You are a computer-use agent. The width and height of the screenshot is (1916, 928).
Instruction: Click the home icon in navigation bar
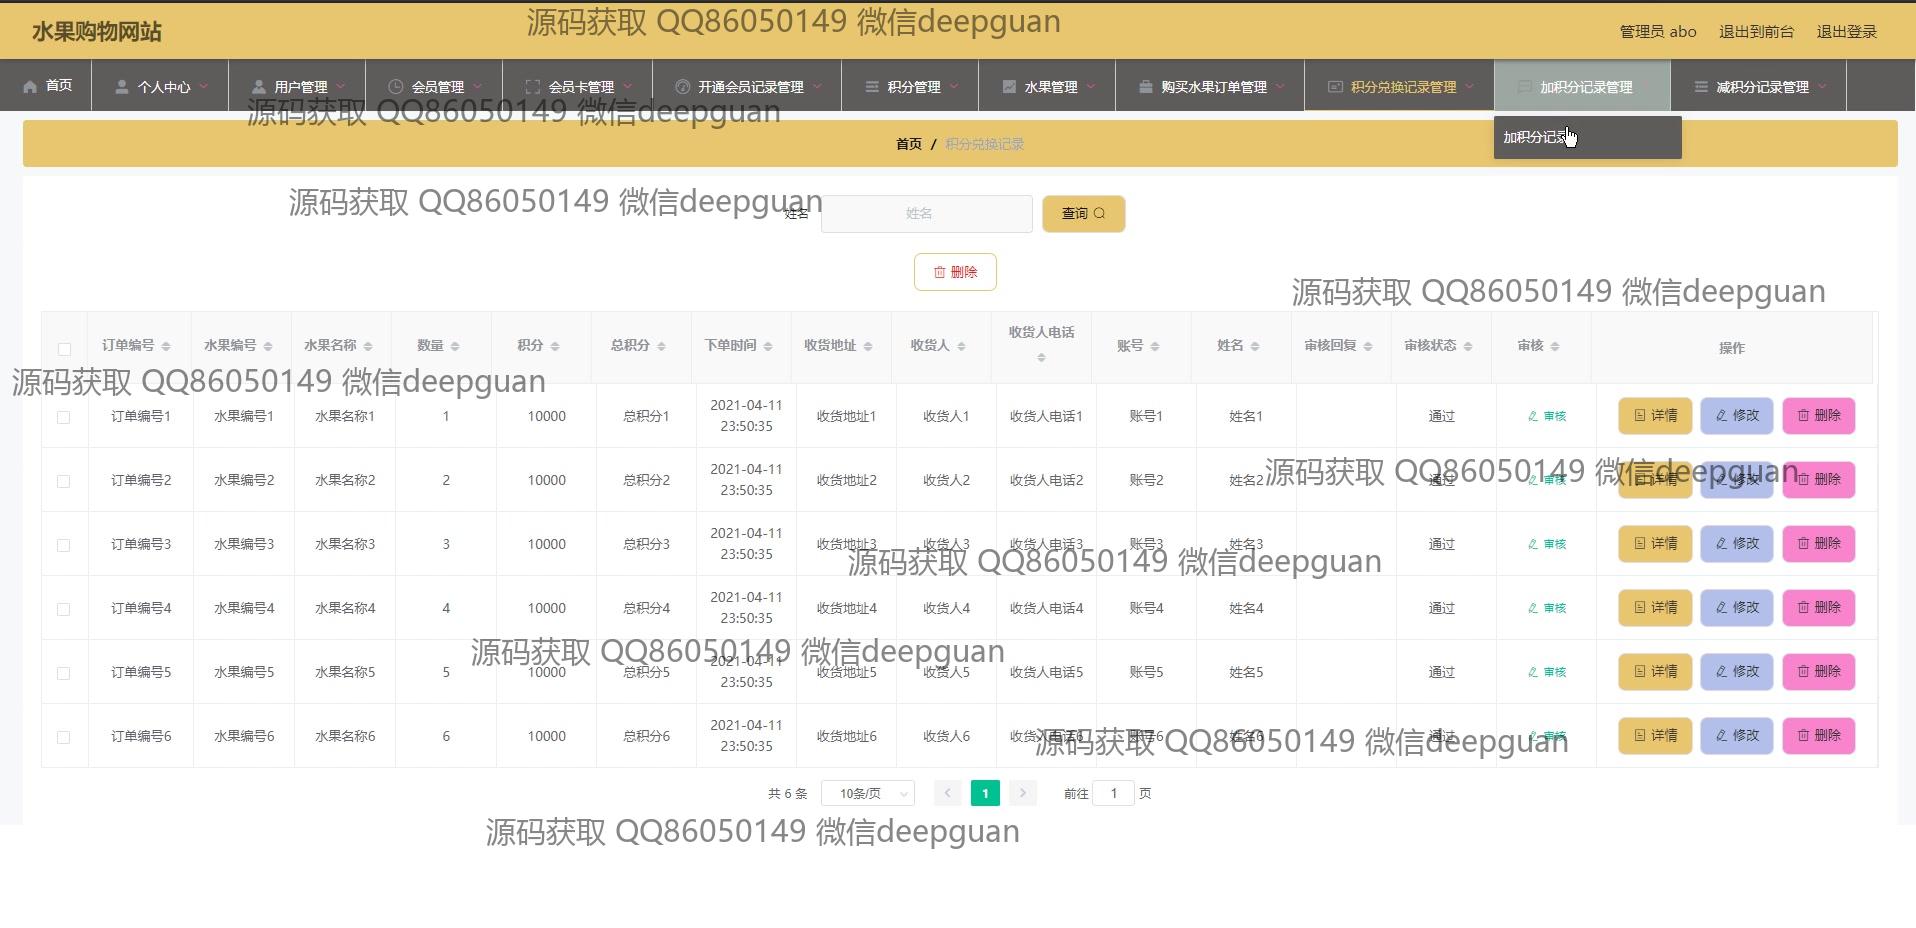click(30, 86)
